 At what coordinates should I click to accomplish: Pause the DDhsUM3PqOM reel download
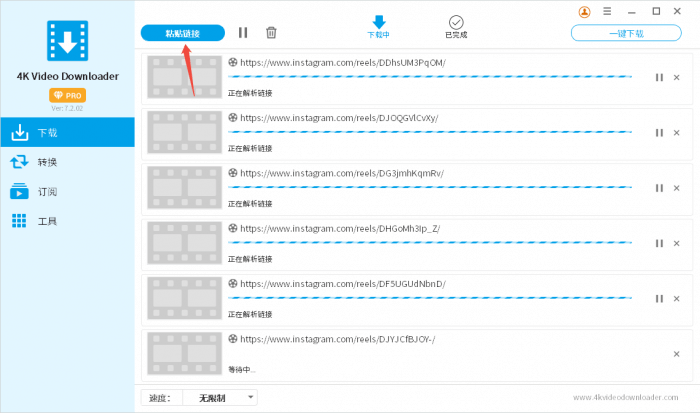pyautogui.click(x=659, y=77)
